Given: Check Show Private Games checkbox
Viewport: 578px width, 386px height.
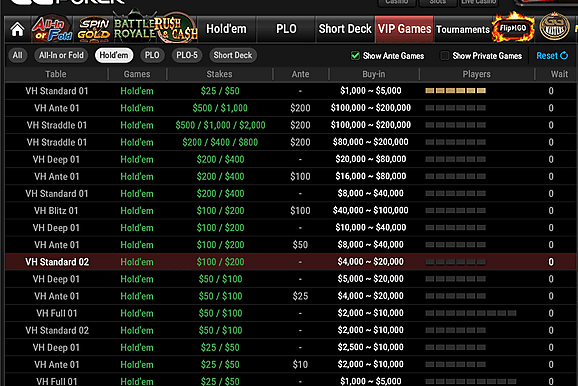Looking at the screenshot, I should (x=445, y=56).
